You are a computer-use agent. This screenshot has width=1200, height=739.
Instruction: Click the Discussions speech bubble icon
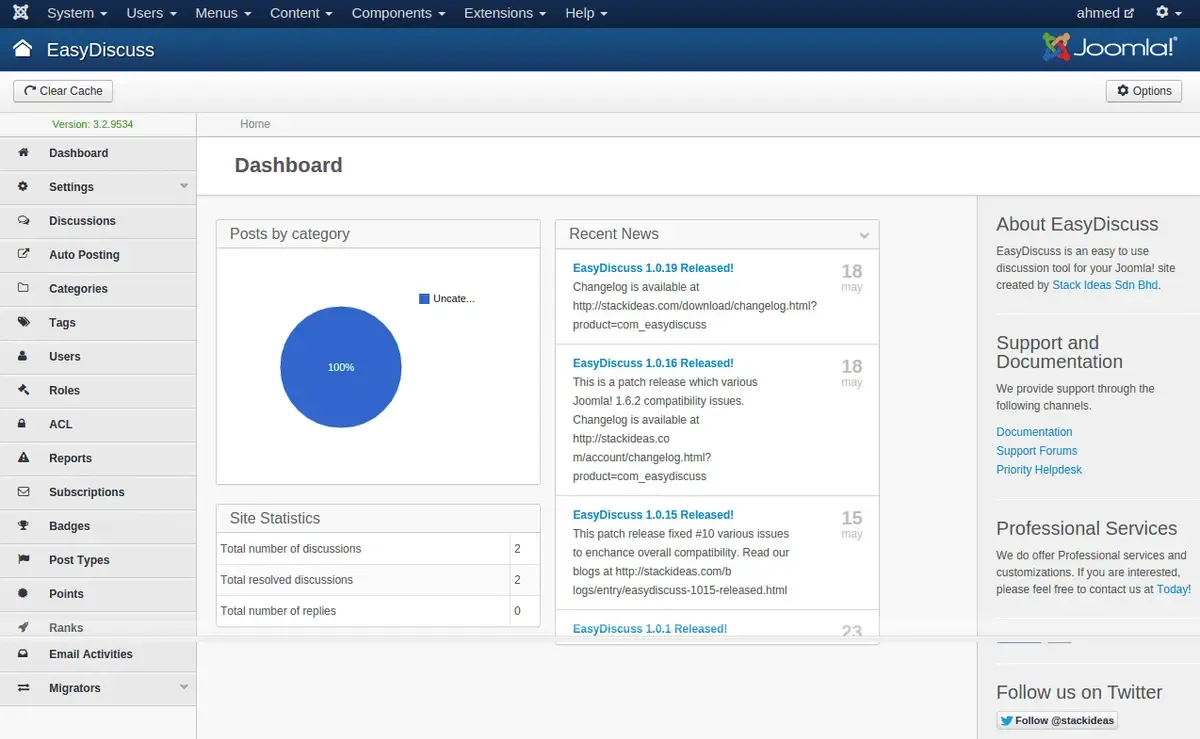click(24, 220)
